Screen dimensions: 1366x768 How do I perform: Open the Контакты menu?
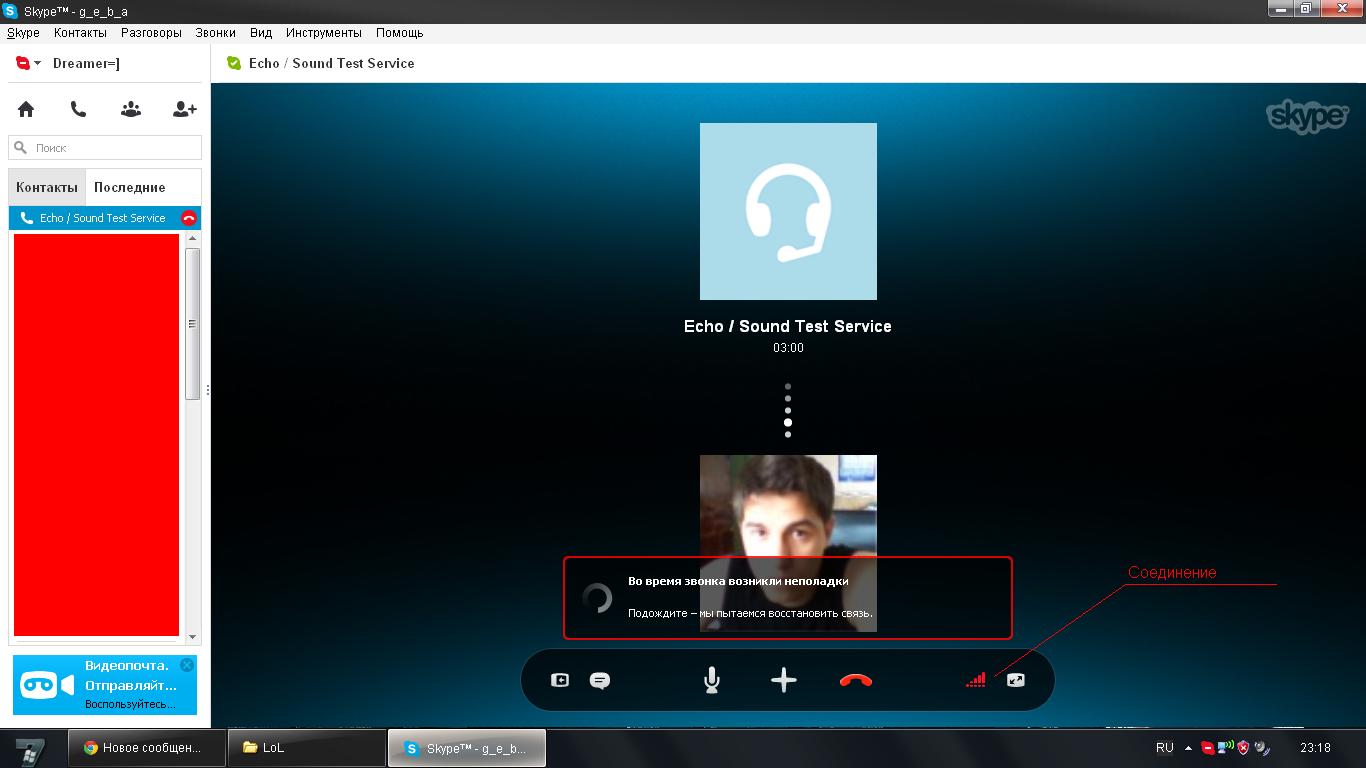(80, 33)
